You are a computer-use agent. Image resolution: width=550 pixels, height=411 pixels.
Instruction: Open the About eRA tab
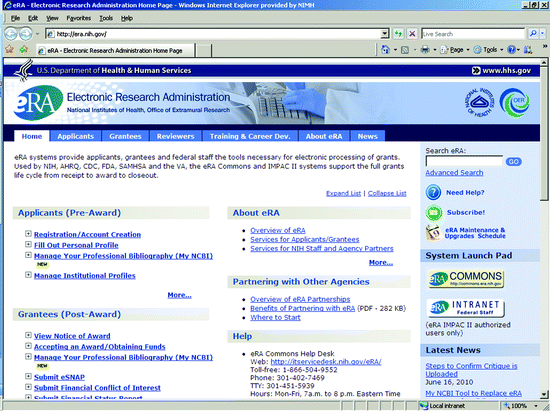click(324, 136)
